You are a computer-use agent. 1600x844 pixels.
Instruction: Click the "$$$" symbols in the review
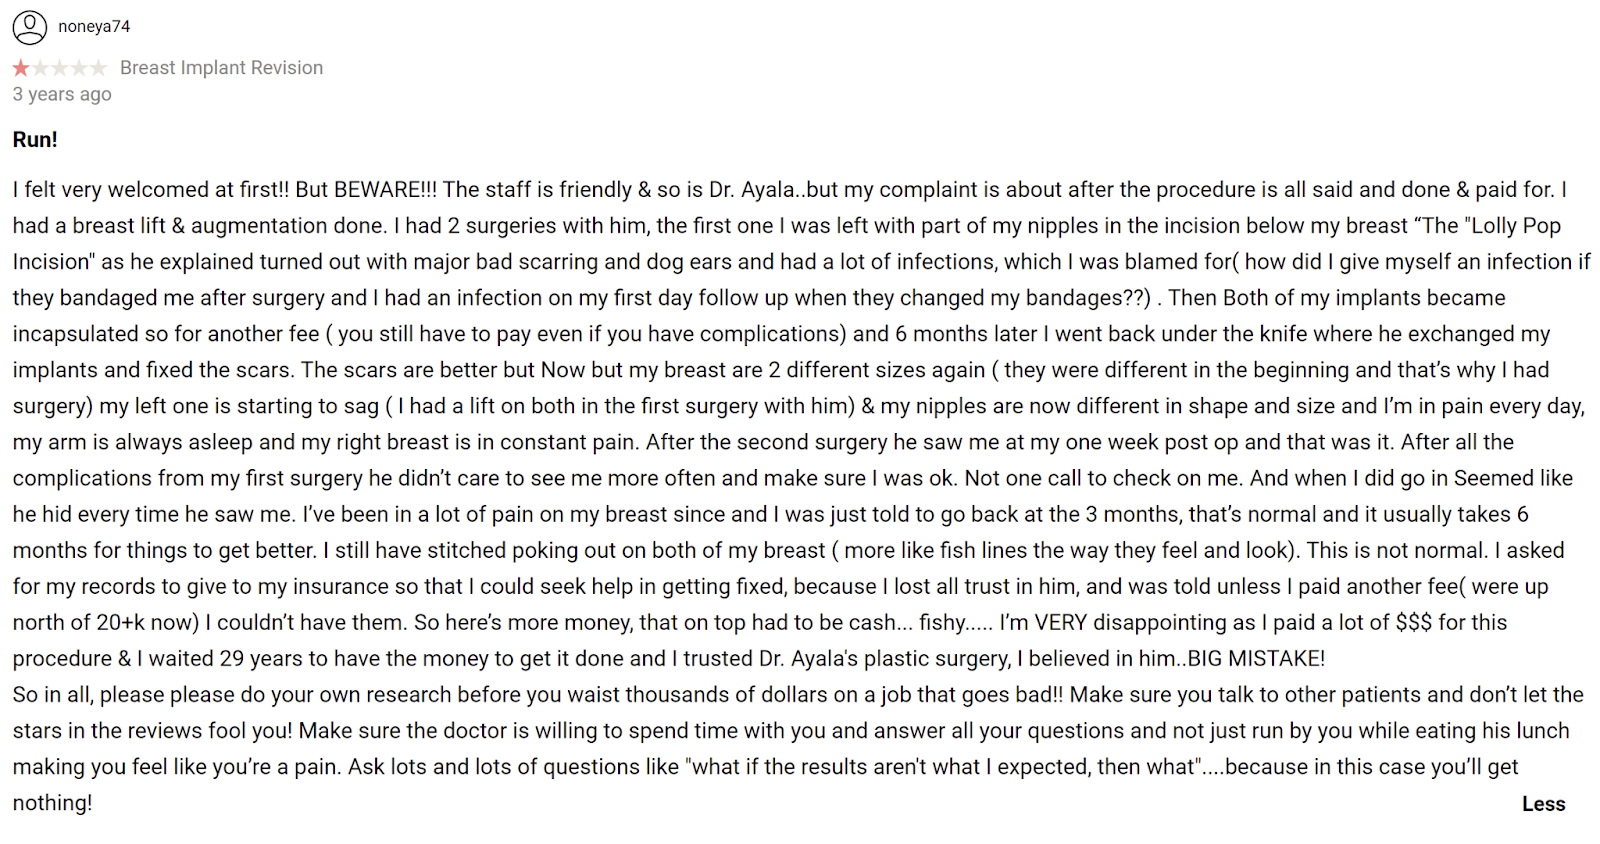tap(1414, 623)
